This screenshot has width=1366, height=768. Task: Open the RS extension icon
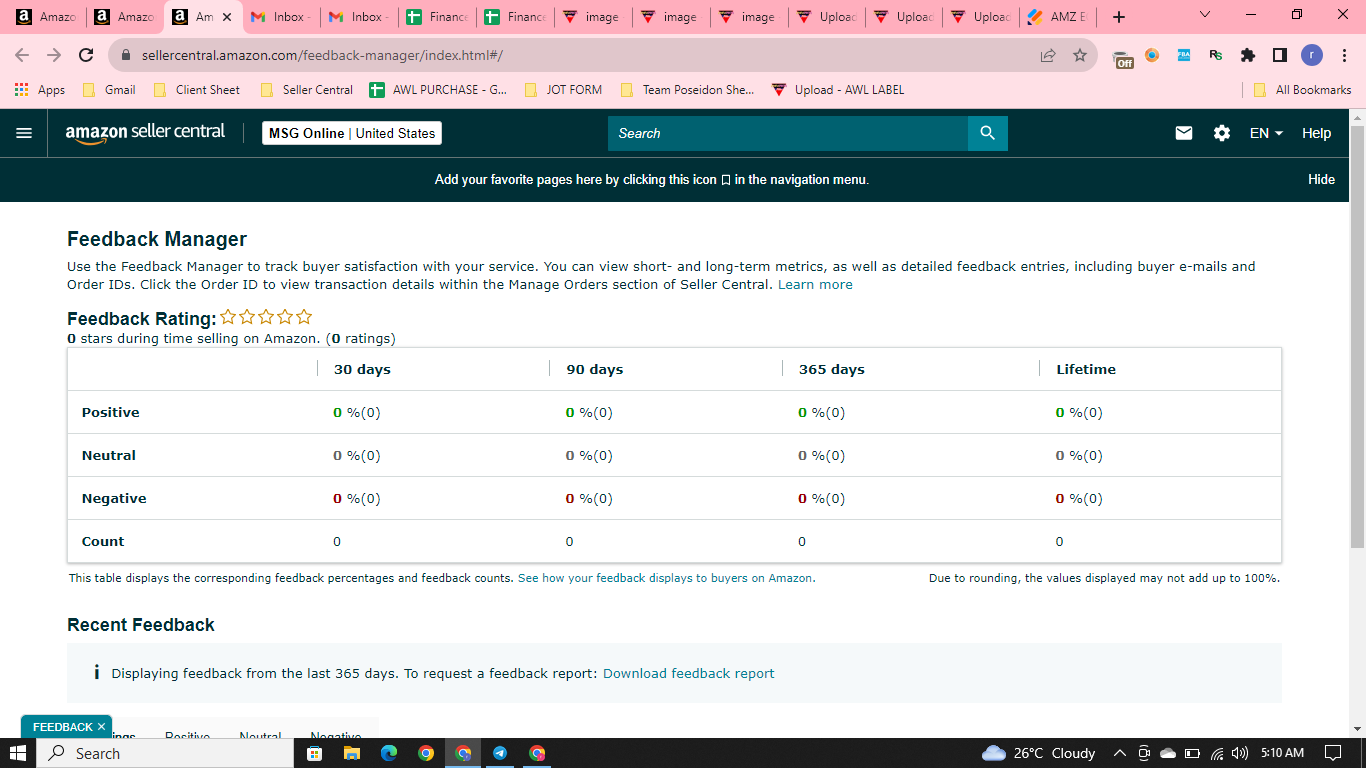coord(1215,55)
